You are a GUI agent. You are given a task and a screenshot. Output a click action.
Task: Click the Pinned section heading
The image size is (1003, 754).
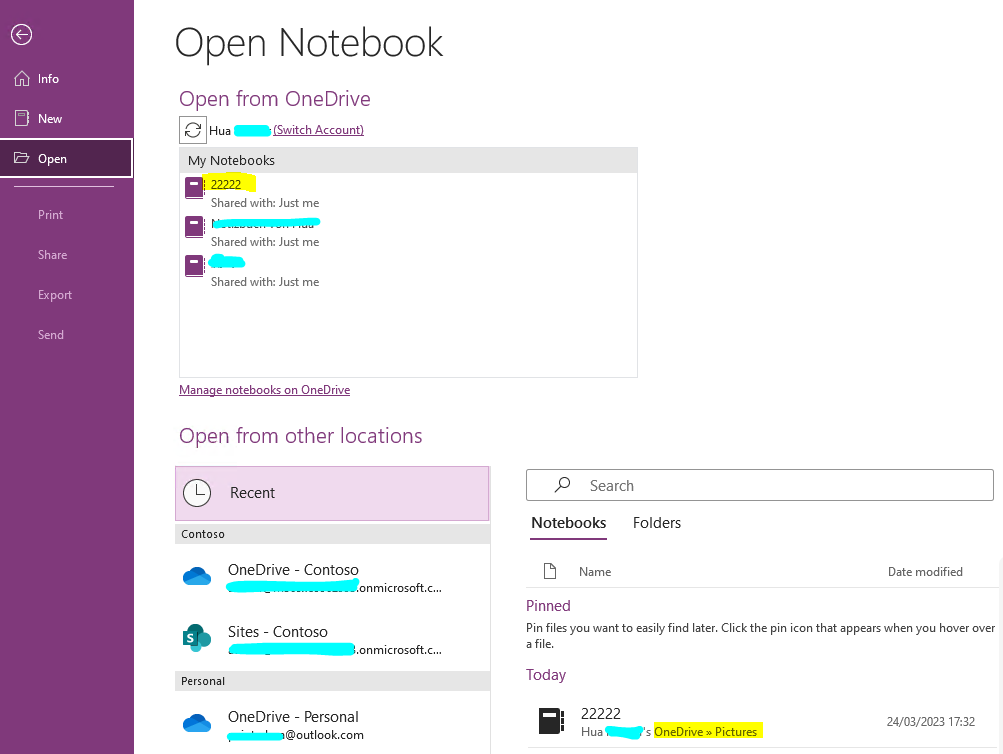point(548,606)
